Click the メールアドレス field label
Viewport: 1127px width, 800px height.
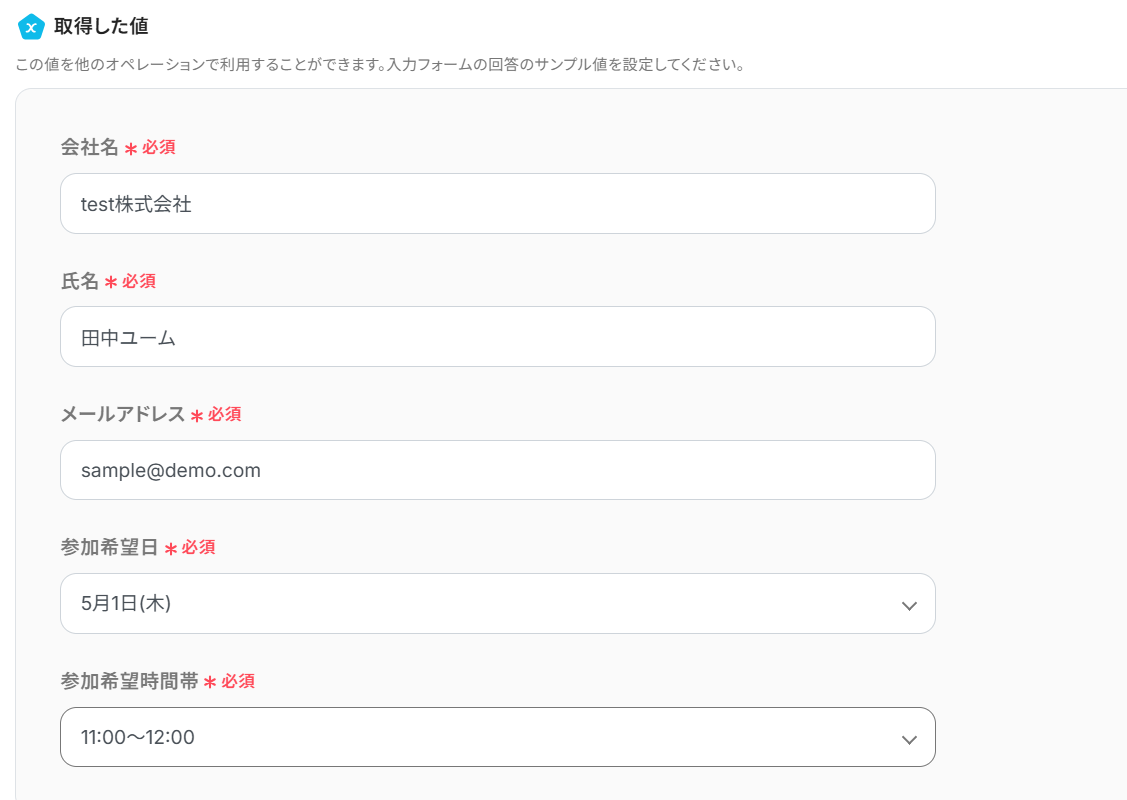tap(123, 415)
